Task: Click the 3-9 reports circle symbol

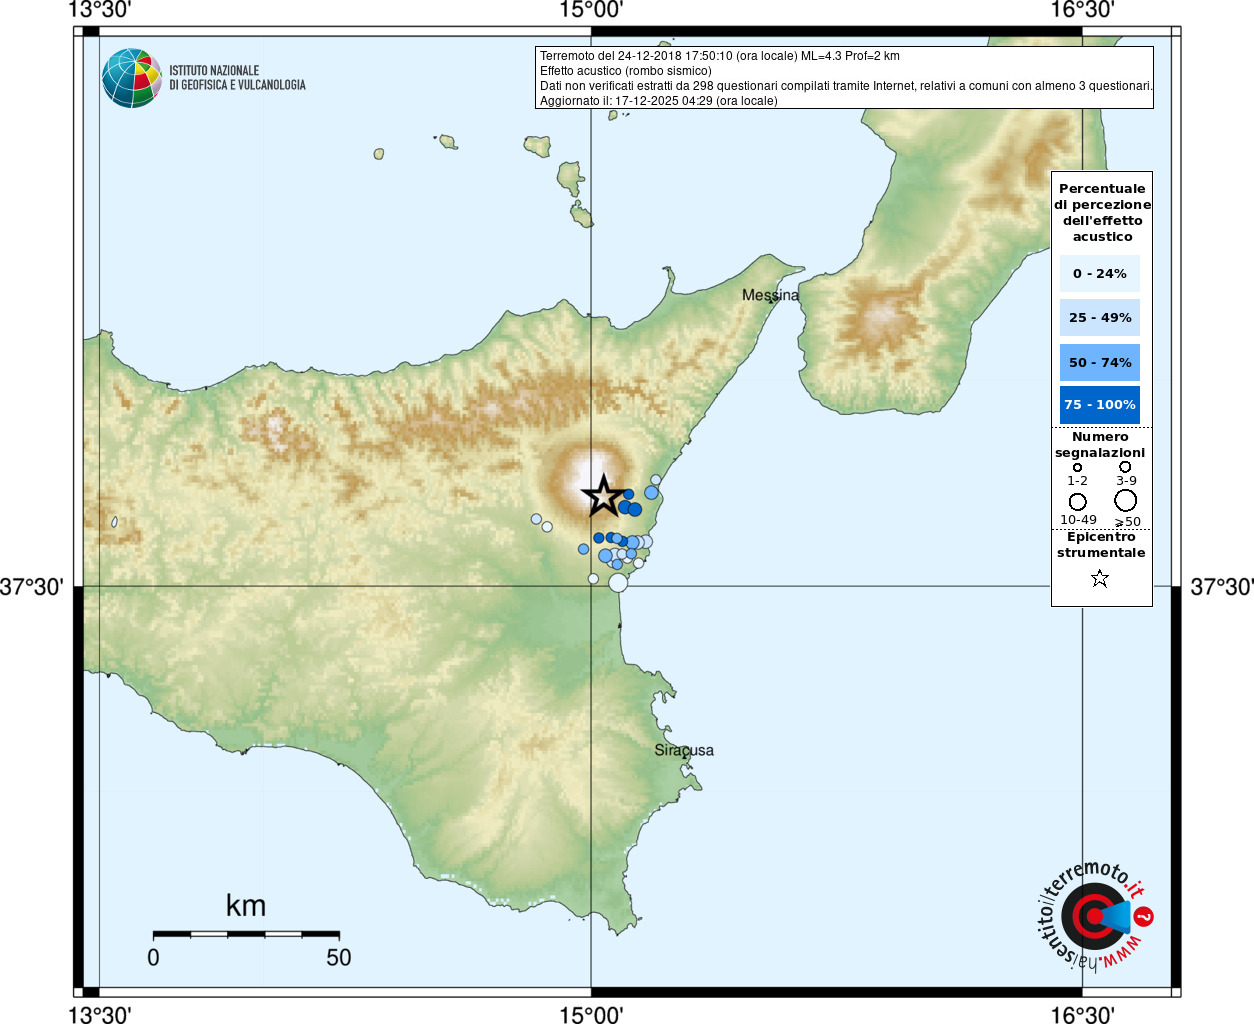Action: coord(1125,466)
